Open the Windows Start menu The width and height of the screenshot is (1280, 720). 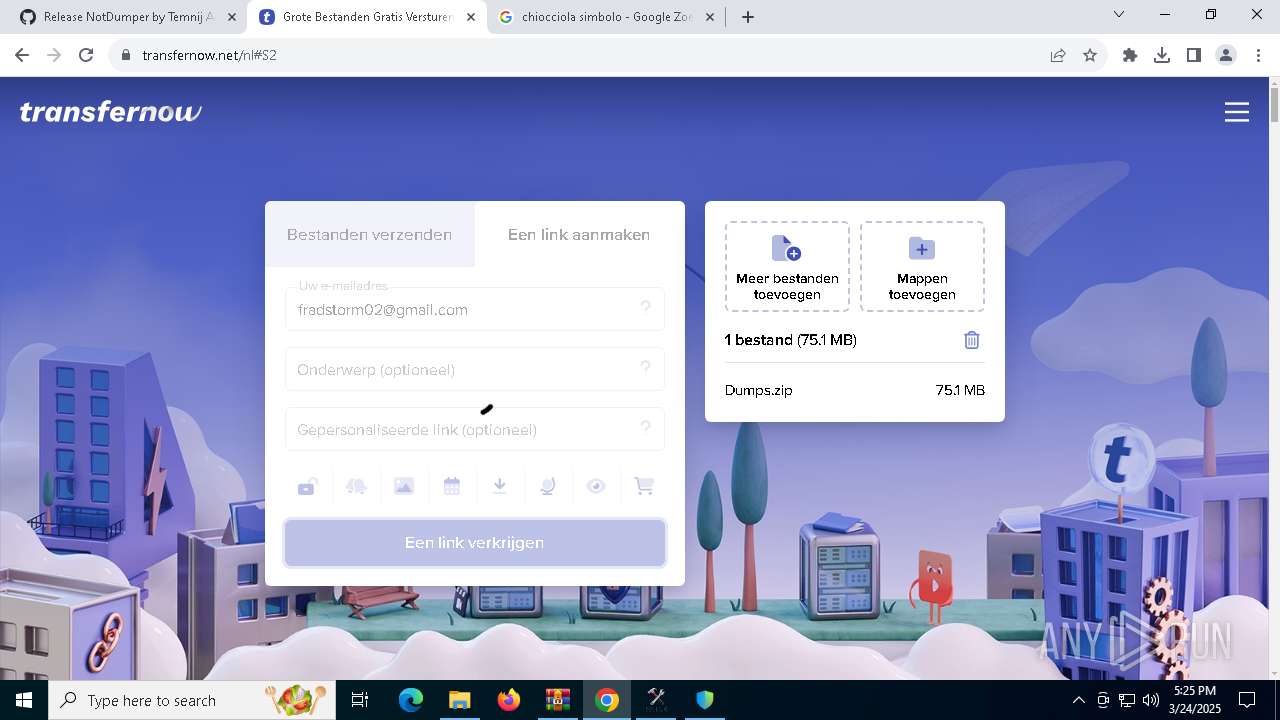coord(24,700)
